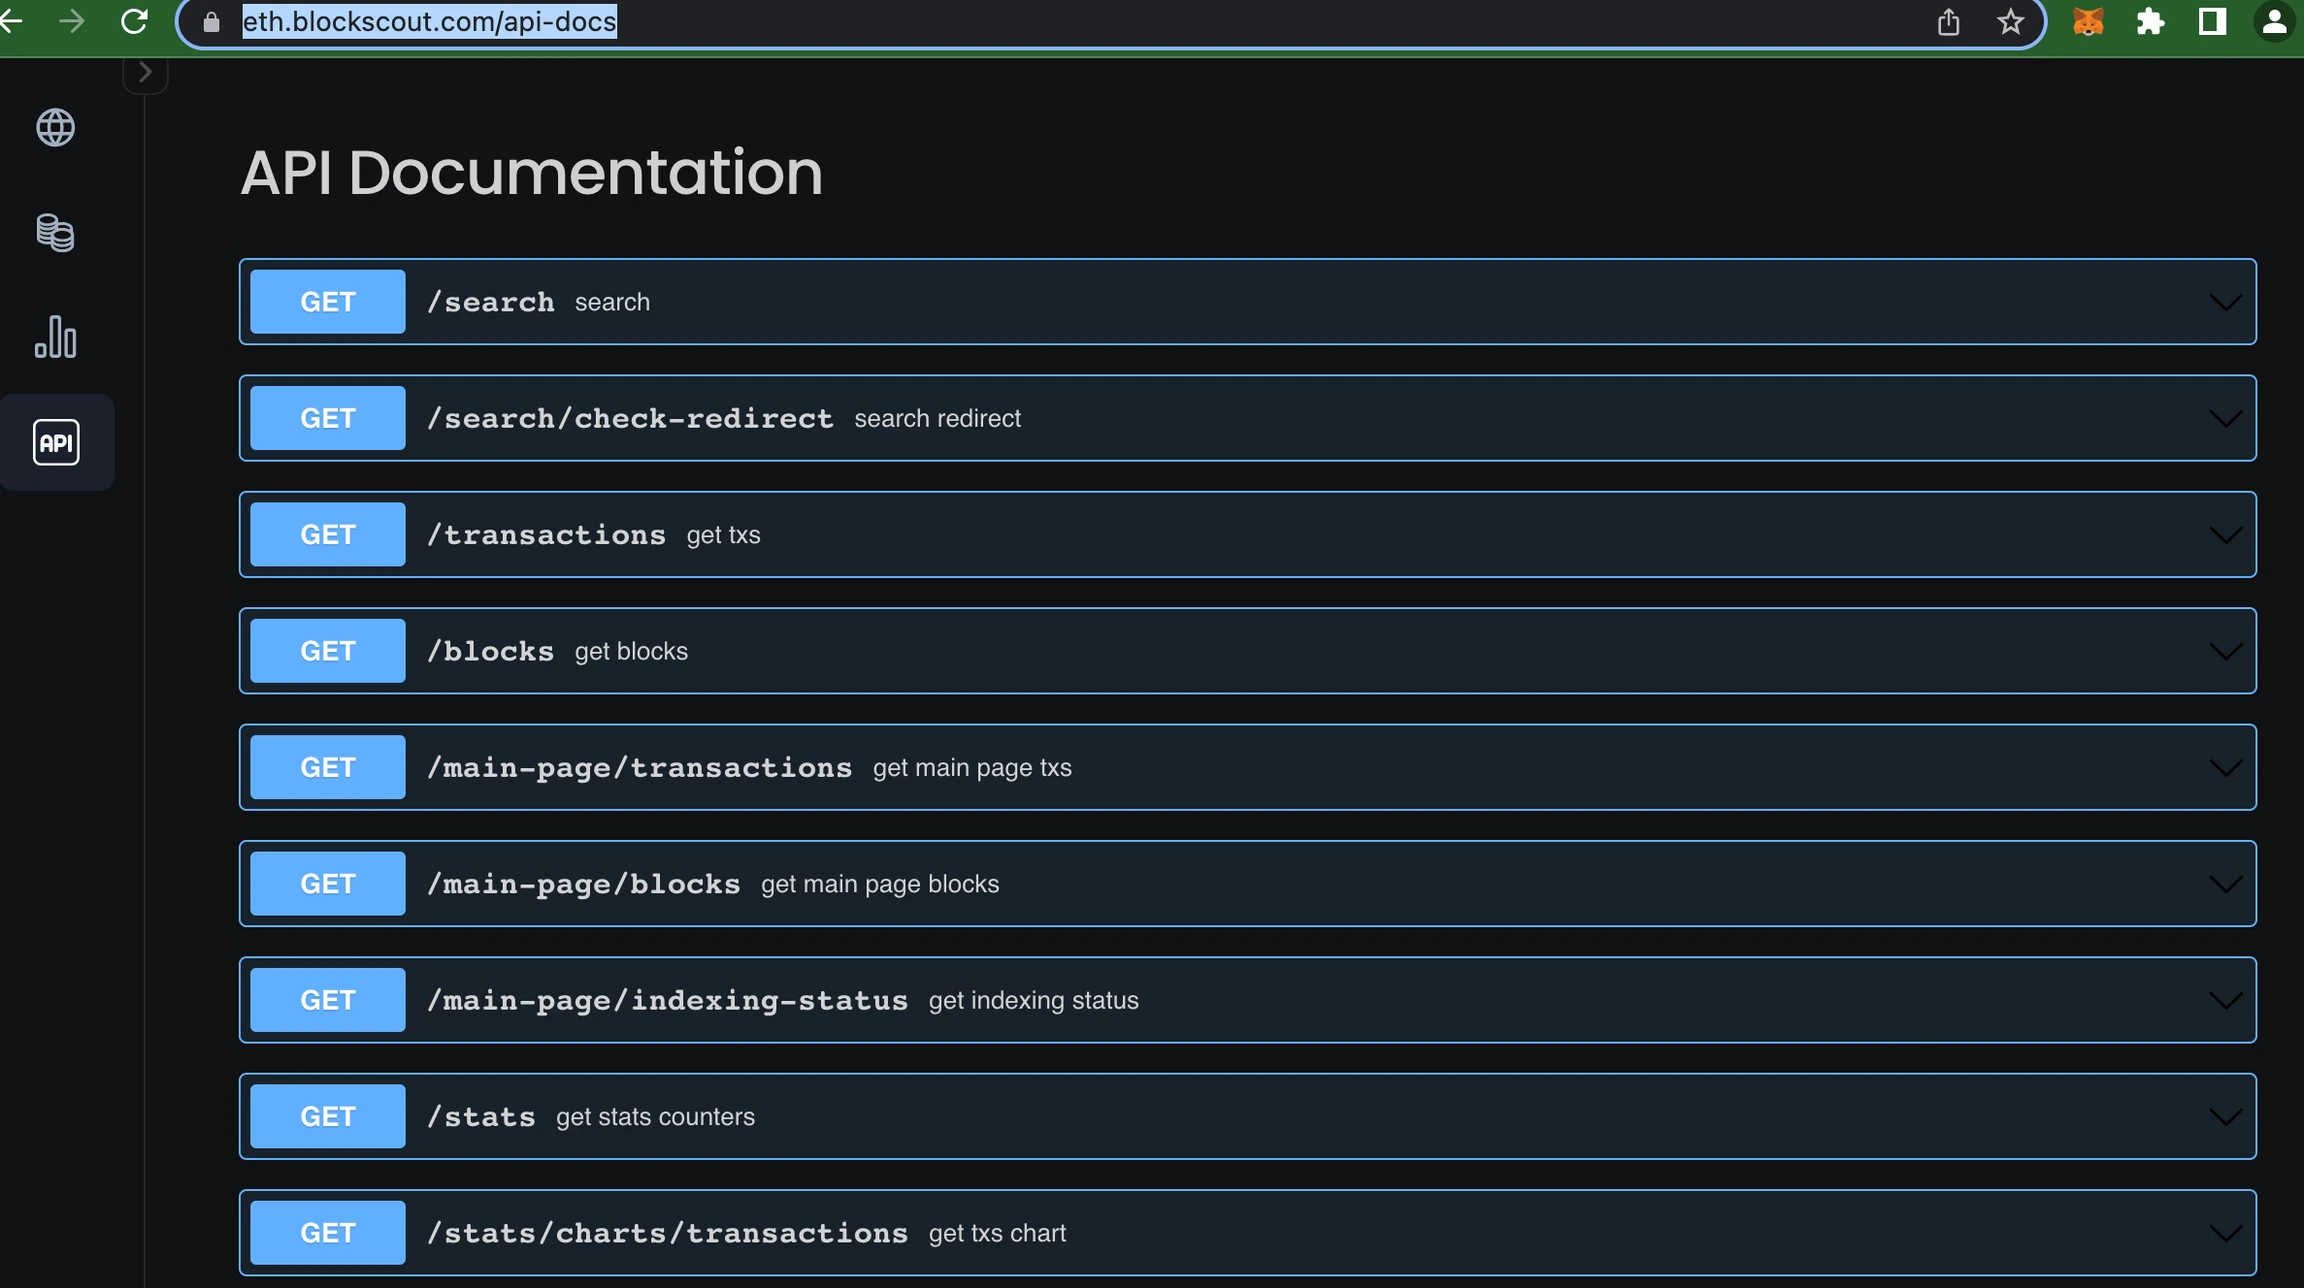The image size is (2304, 1288).
Task: Expand the /search endpoint chevron
Action: point(2225,302)
